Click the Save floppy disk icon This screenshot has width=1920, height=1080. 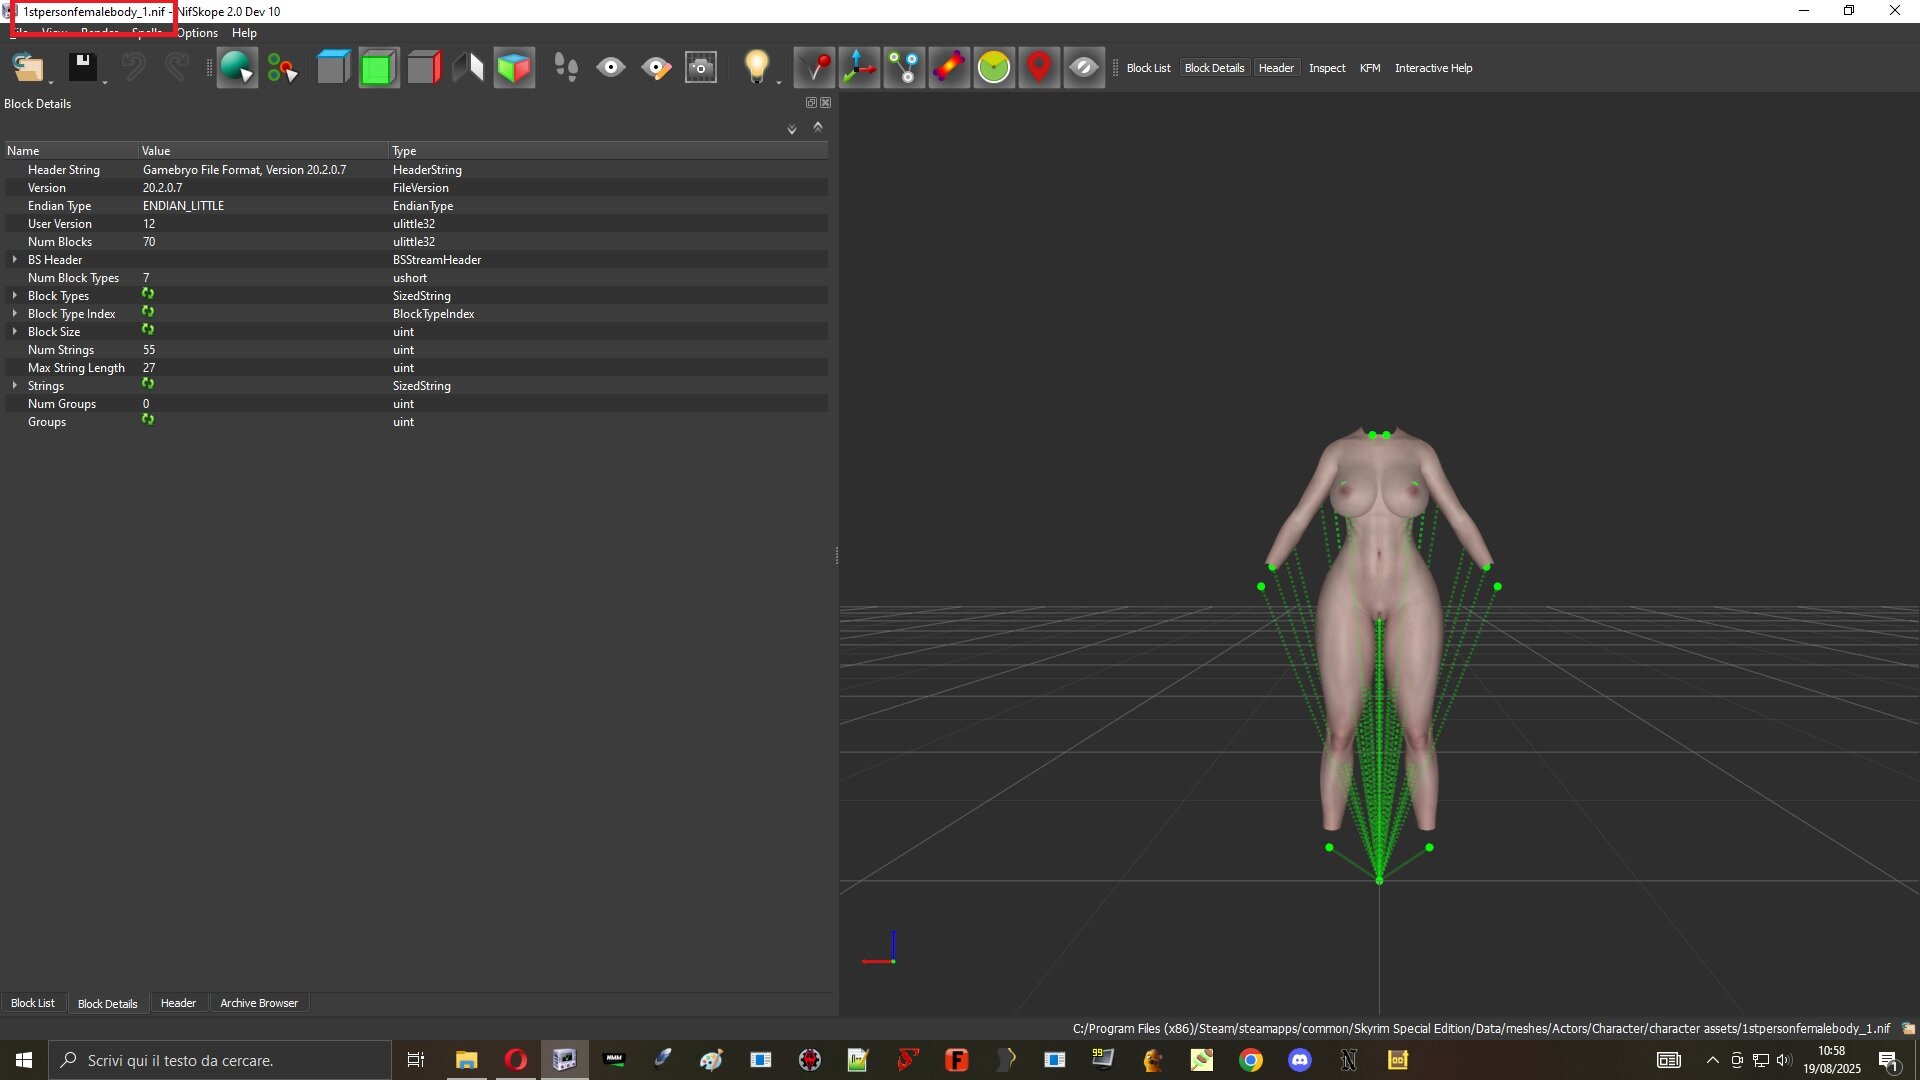(x=82, y=68)
